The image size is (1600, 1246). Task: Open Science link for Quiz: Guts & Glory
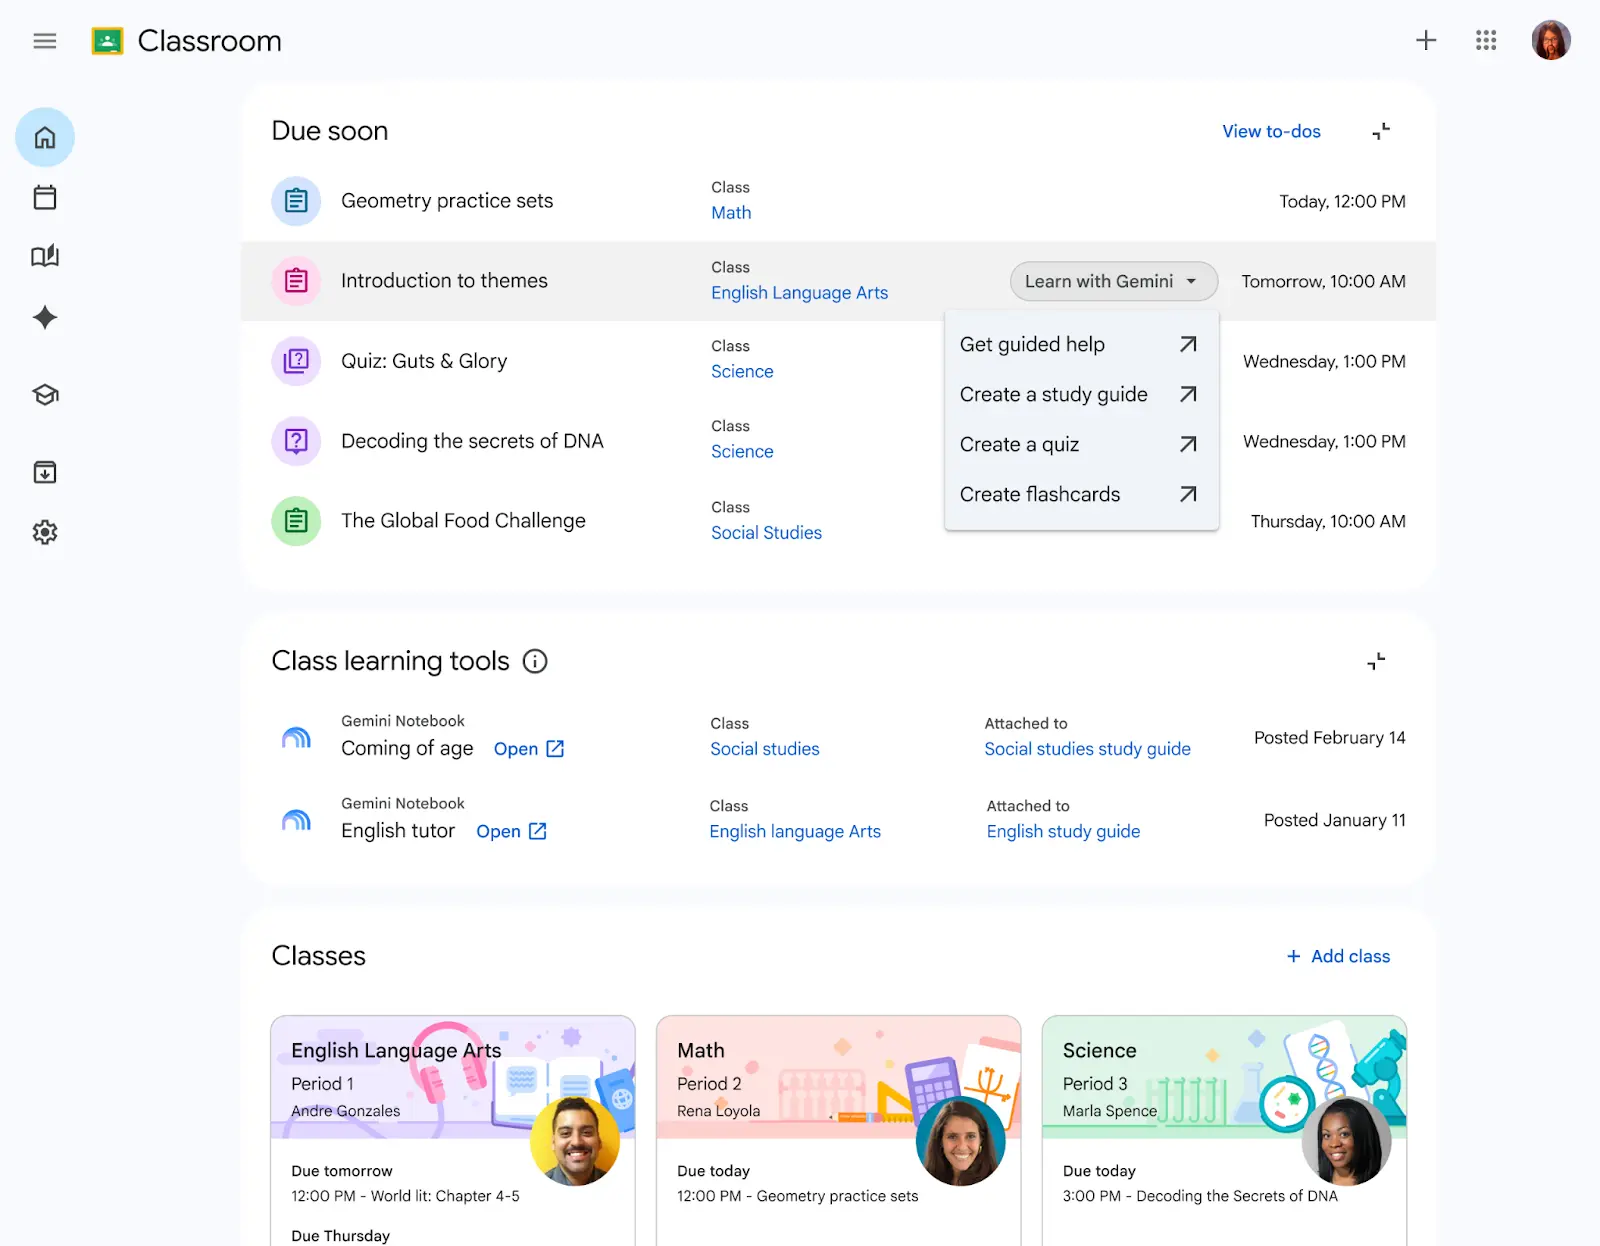pyautogui.click(x=742, y=372)
